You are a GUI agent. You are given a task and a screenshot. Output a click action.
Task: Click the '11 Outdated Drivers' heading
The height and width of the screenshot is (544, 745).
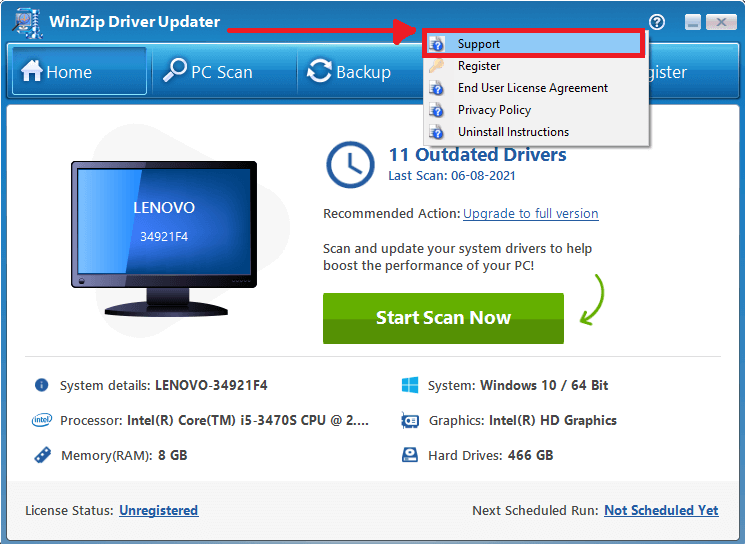click(x=478, y=155)
